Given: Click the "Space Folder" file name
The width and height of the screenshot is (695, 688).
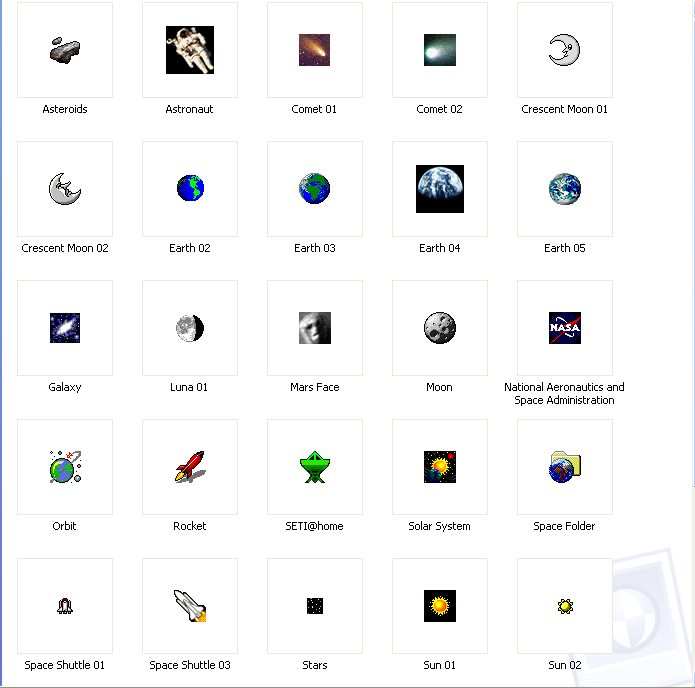Looking at the screenshot, I should pos(564,526).
